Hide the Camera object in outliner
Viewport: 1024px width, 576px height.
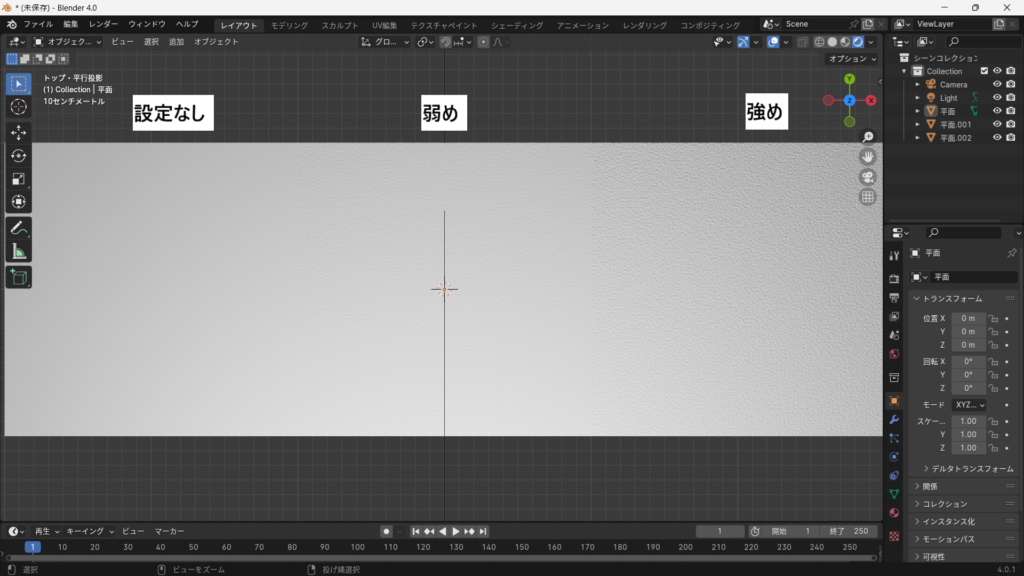(x=996, y=85)
